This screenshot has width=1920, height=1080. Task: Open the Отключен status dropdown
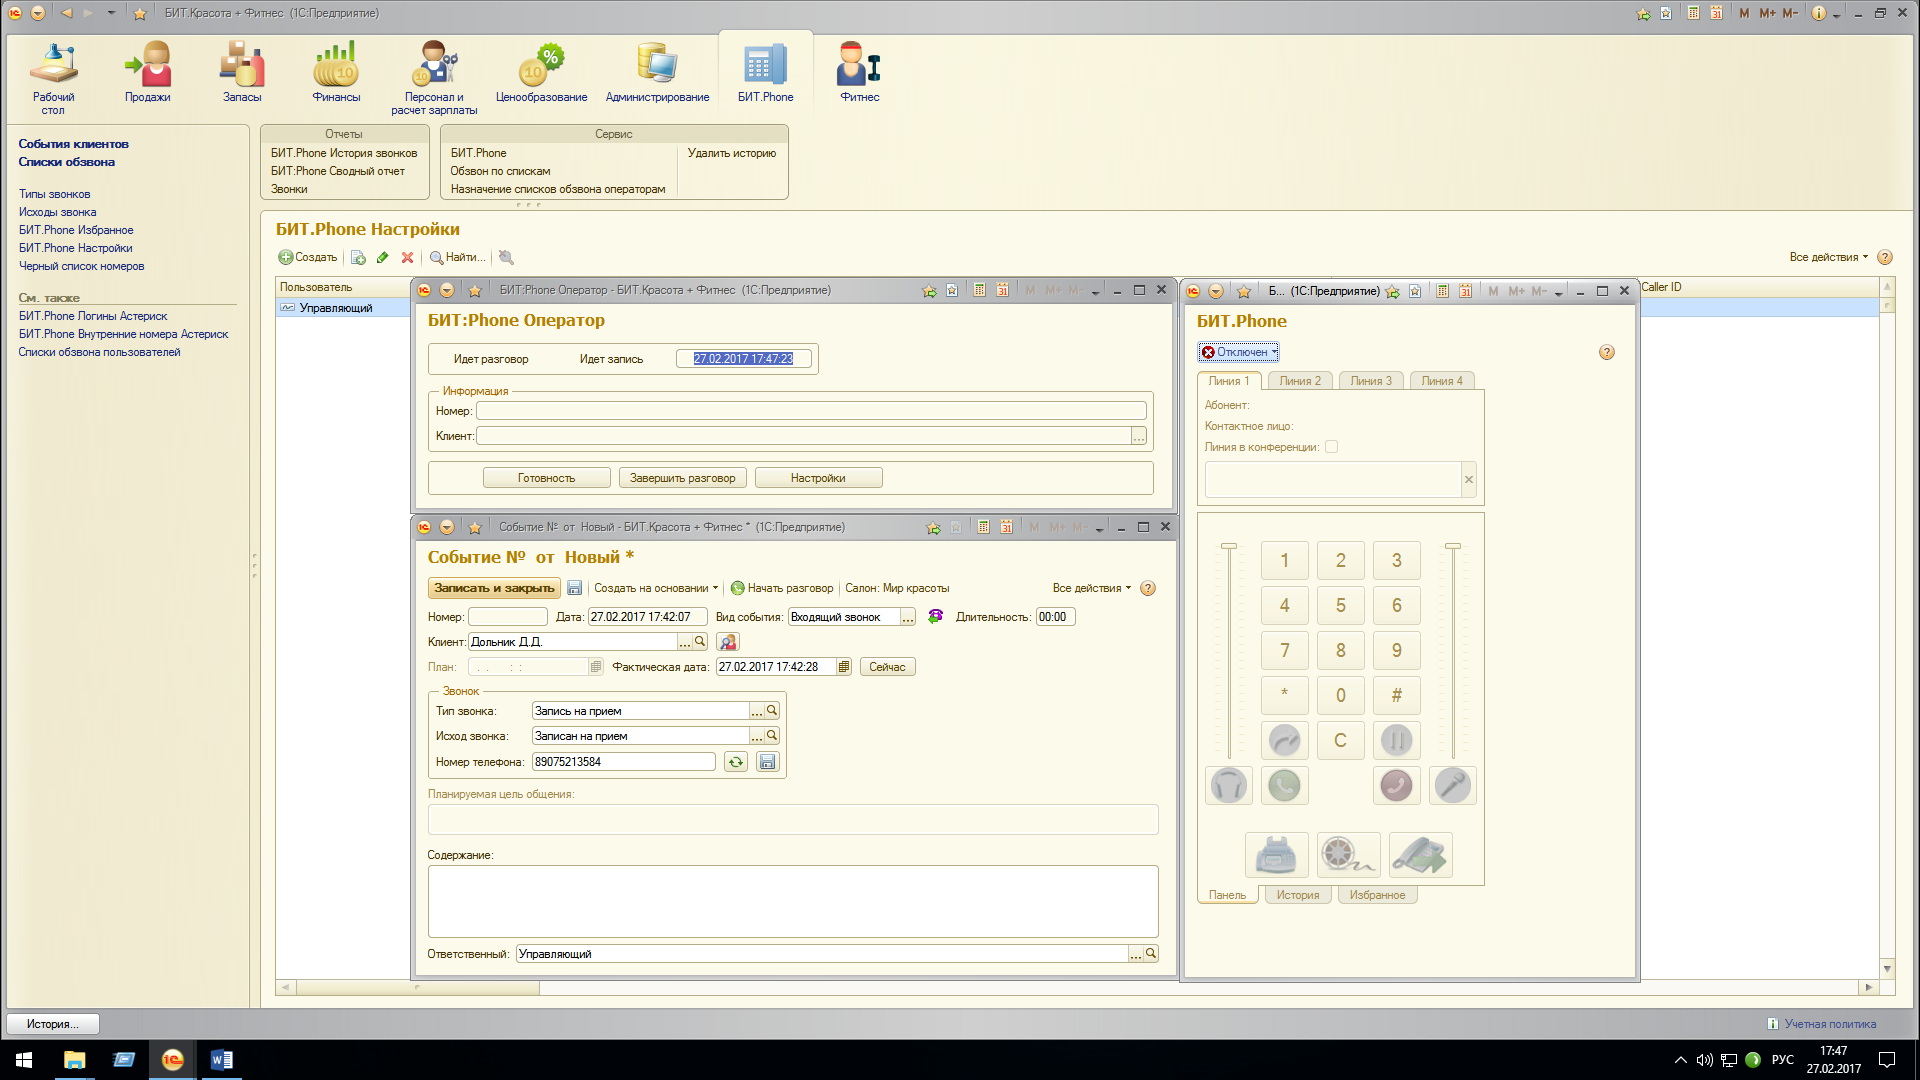pyautogui.click(x=1238, y=352)
